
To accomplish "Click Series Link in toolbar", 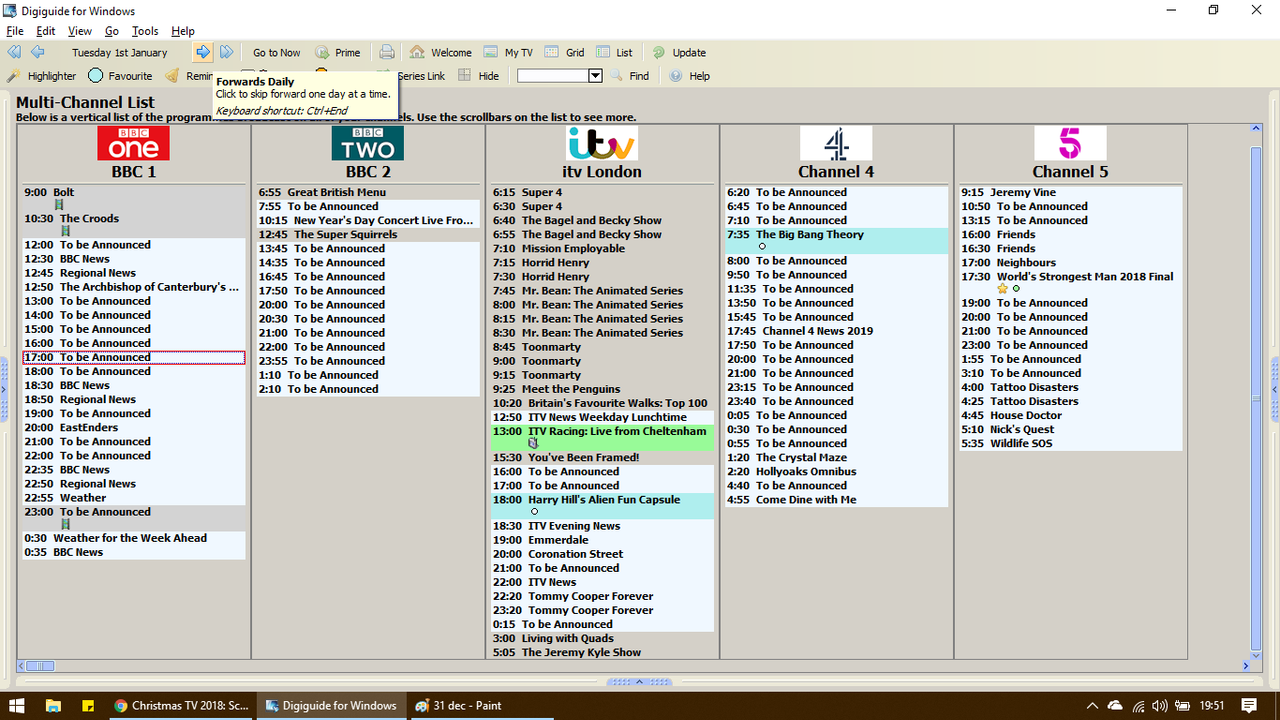I will point(421,76).
